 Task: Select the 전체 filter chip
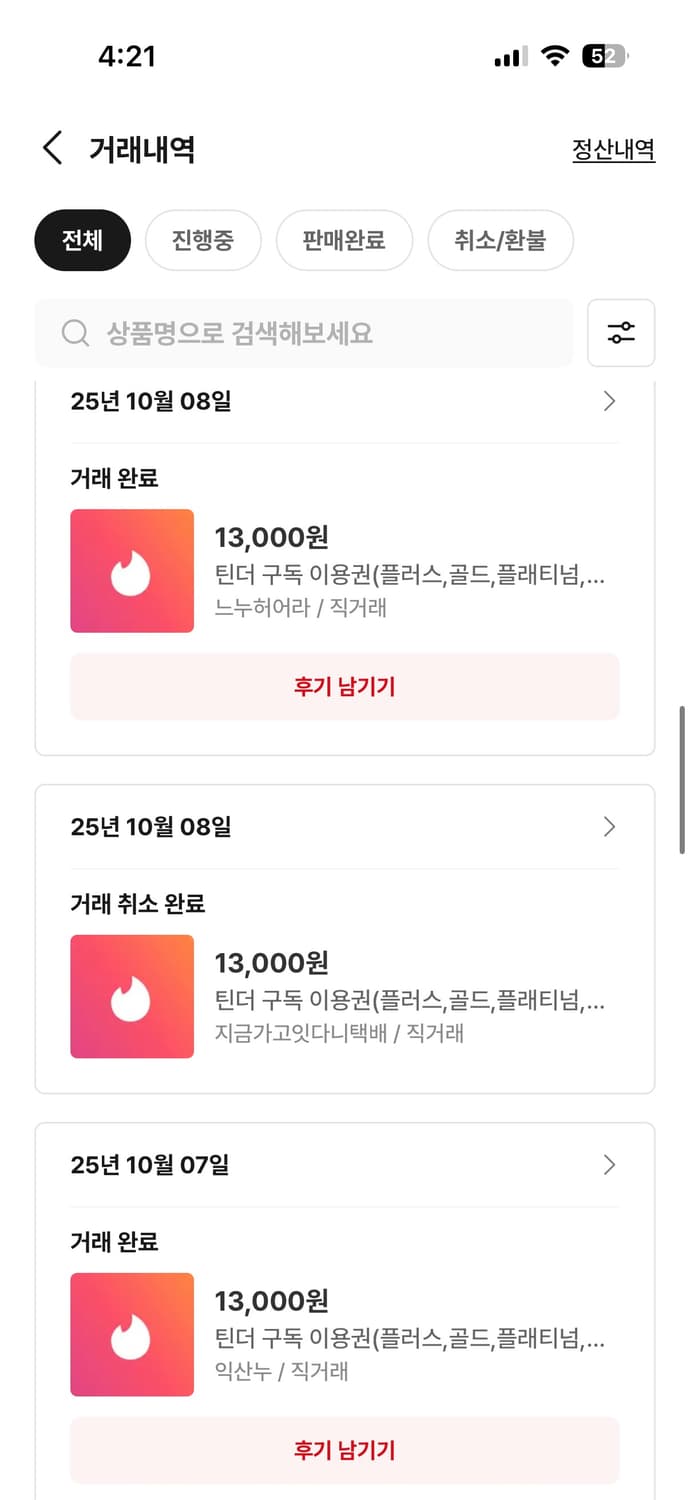pos(81,240)
